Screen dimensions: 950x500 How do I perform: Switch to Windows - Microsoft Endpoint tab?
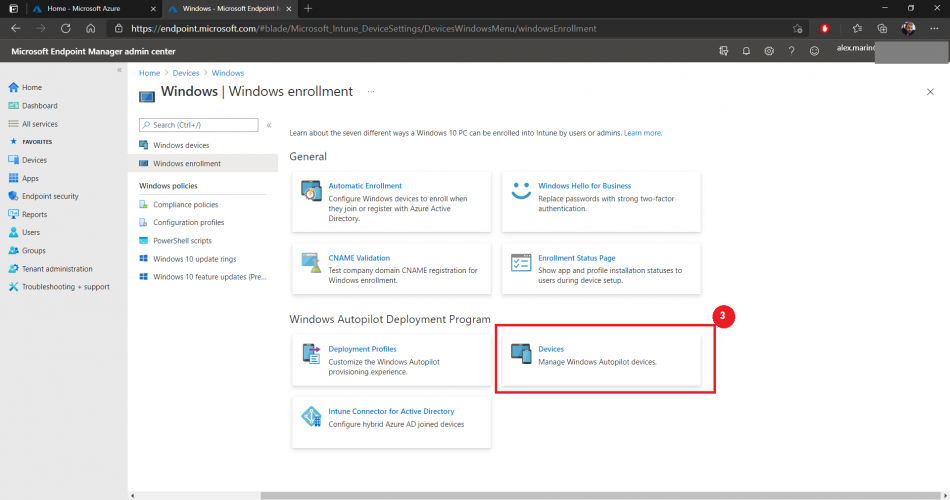coord(229,8)
